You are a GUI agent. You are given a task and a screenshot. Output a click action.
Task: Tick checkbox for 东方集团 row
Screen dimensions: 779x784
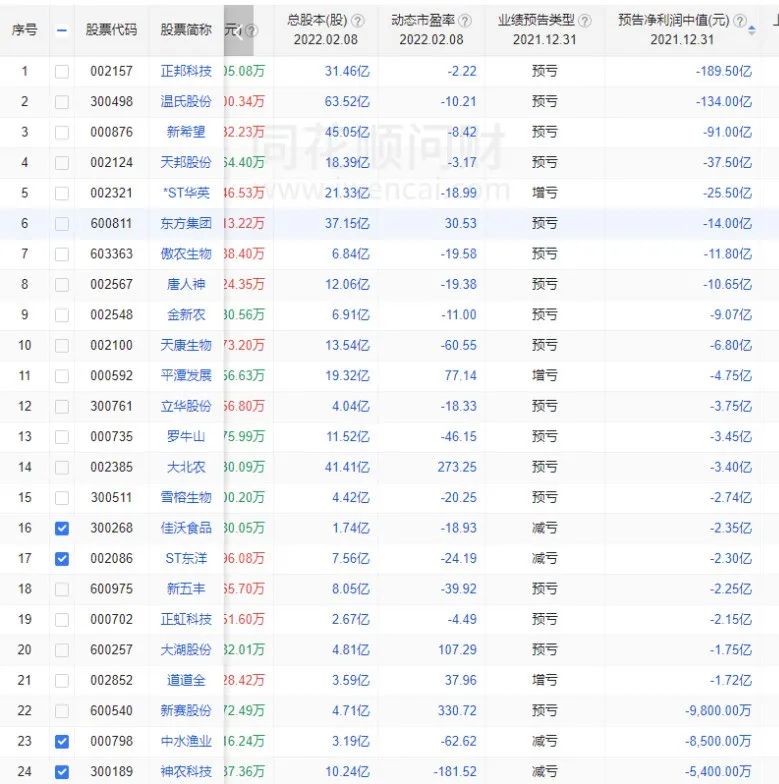62,224
